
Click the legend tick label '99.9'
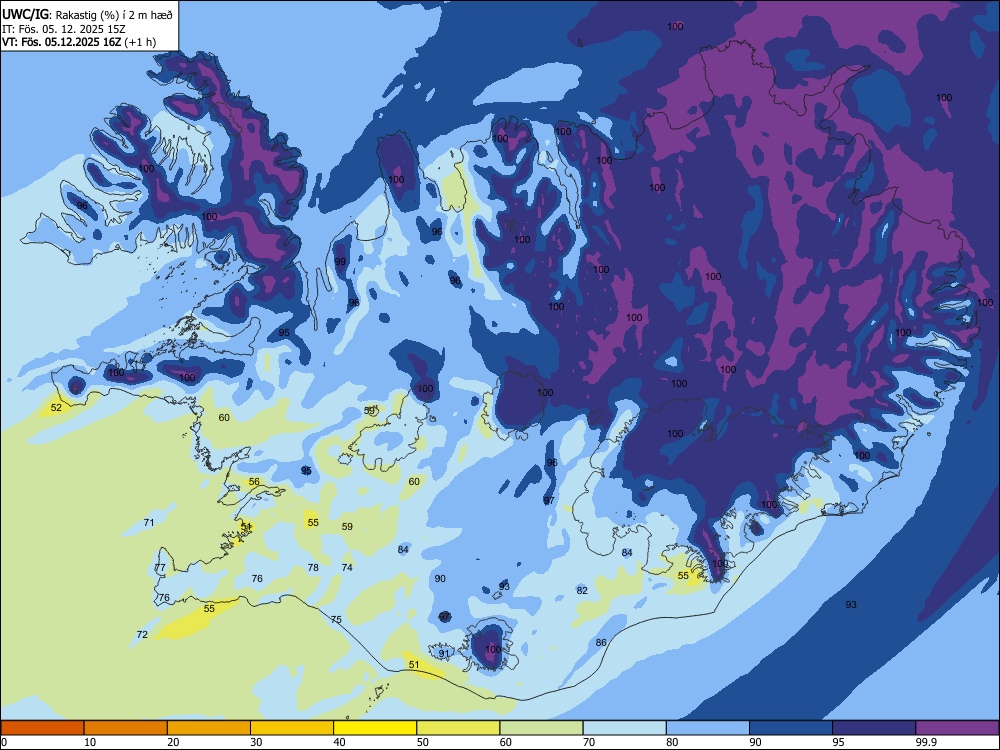coord(925,742)
